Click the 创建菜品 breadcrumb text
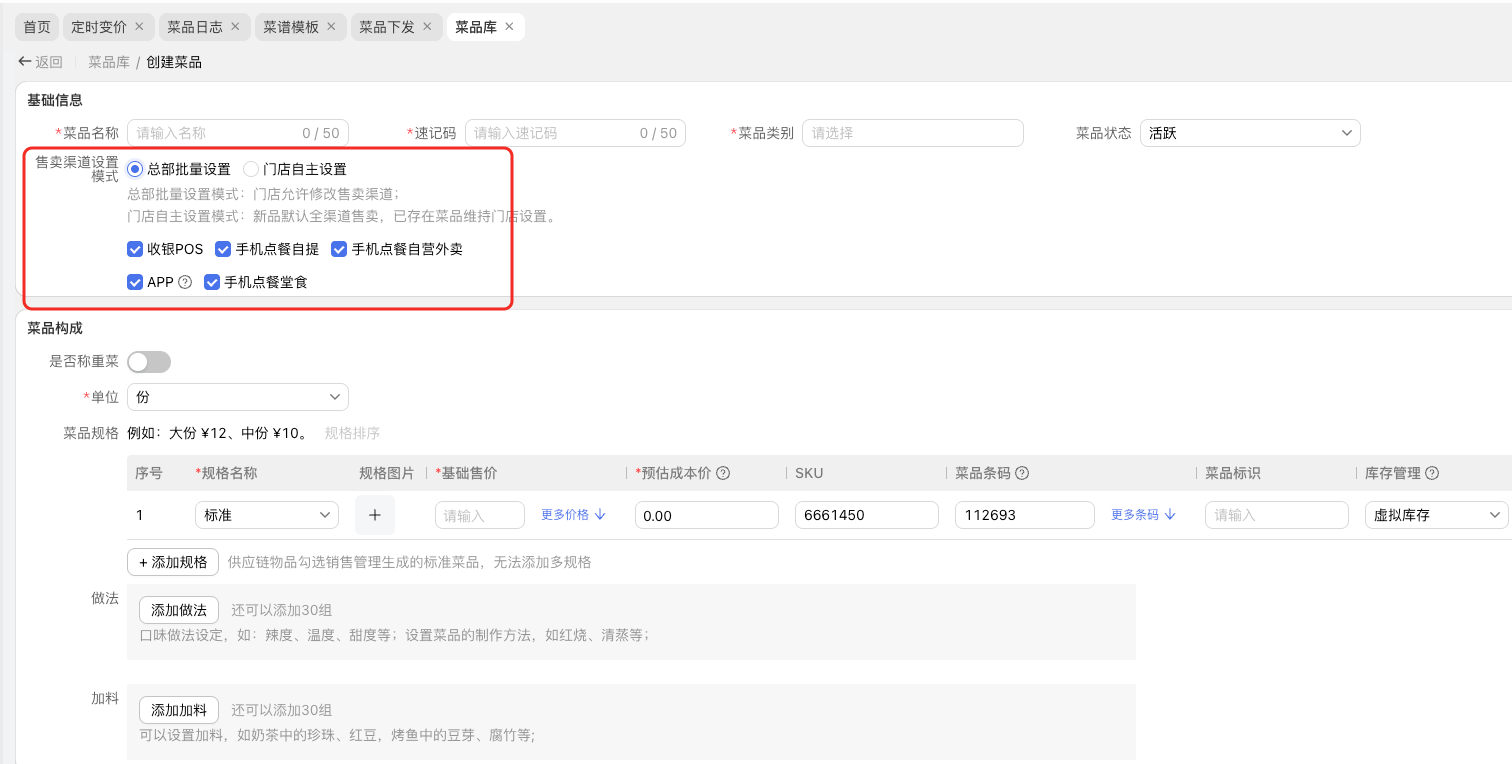 click(174, 62)
